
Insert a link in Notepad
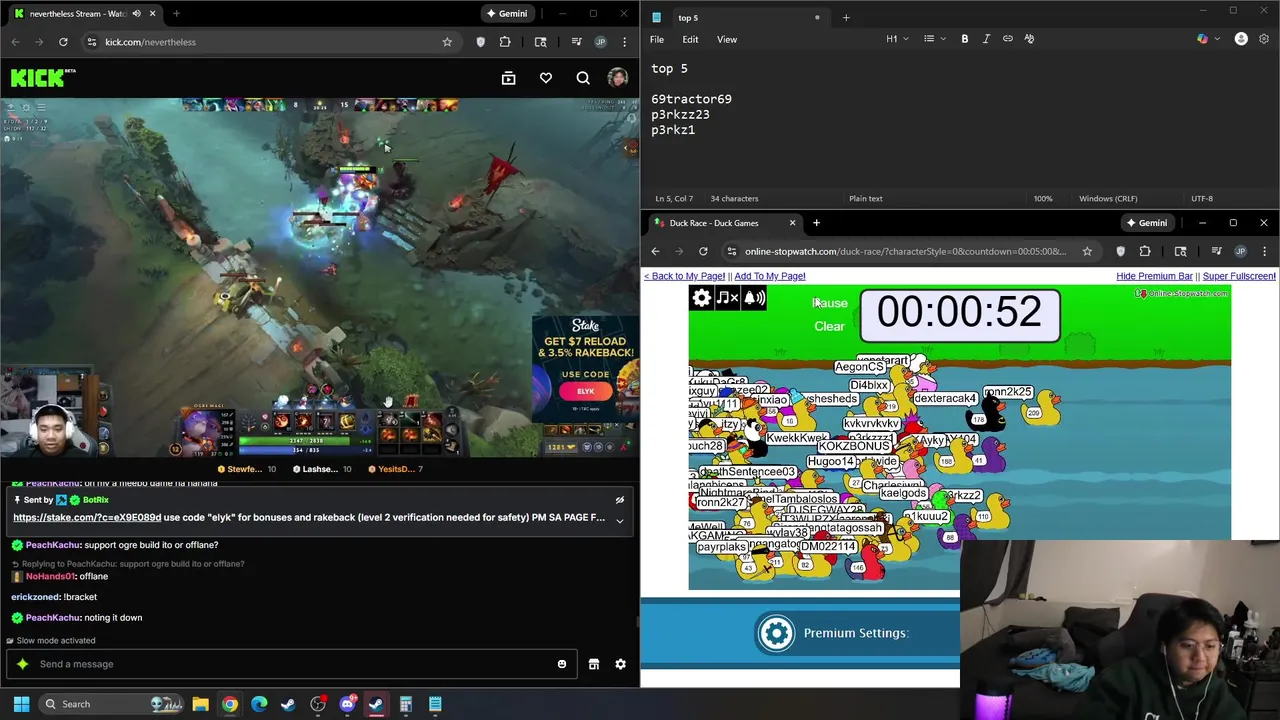point(1008,39)
